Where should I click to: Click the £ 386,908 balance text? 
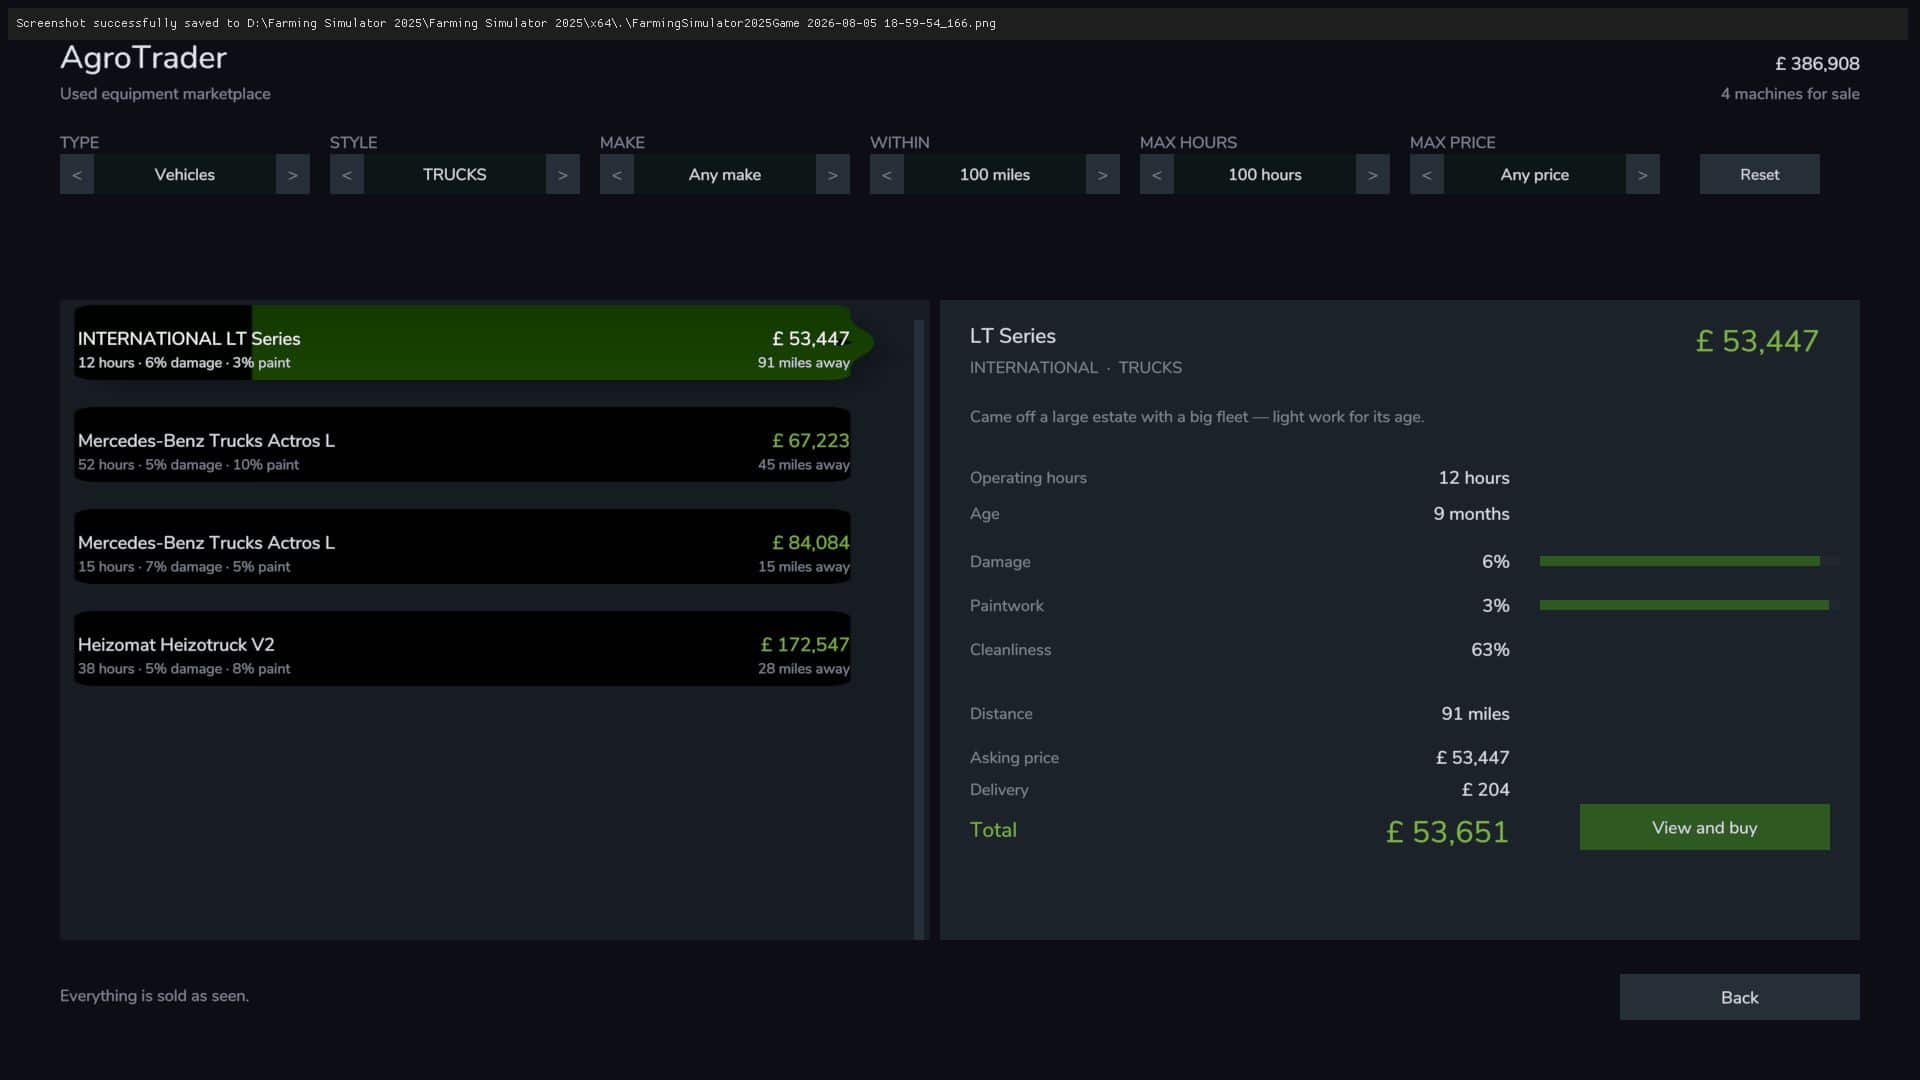1817,63
